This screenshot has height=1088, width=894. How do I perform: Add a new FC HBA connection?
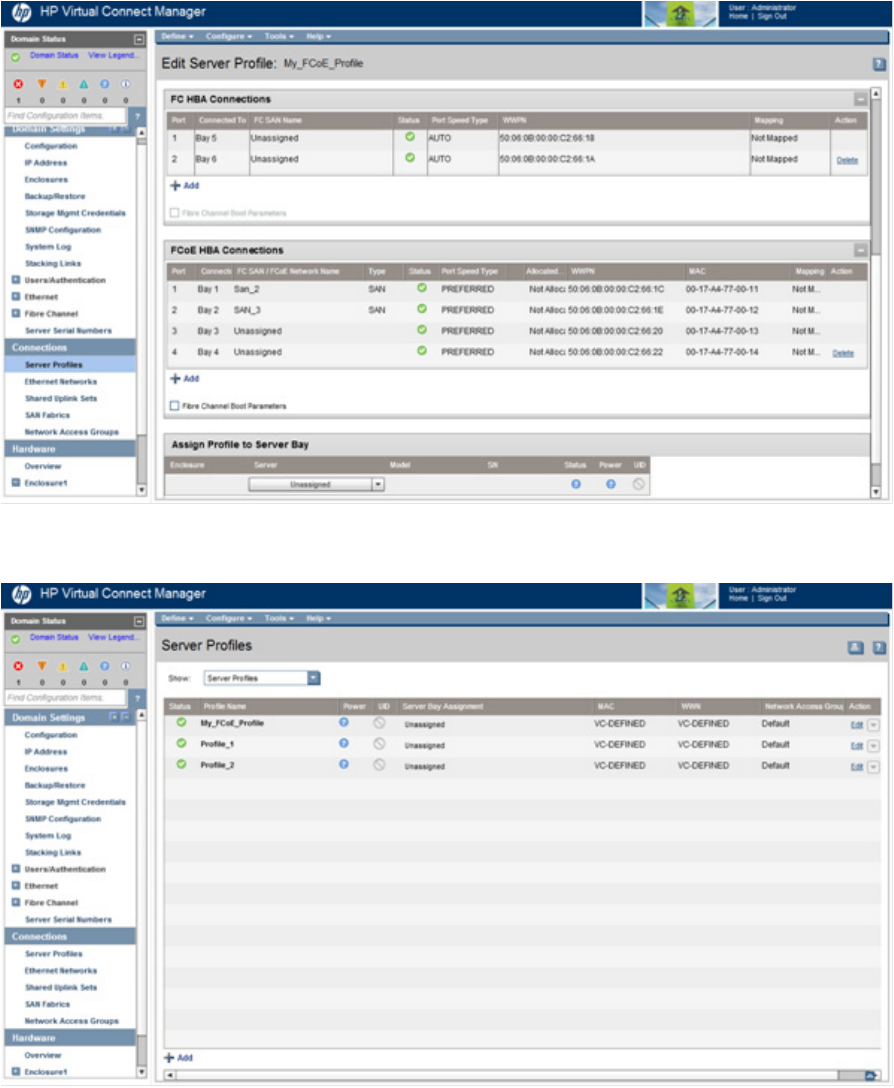pos(185,185)
